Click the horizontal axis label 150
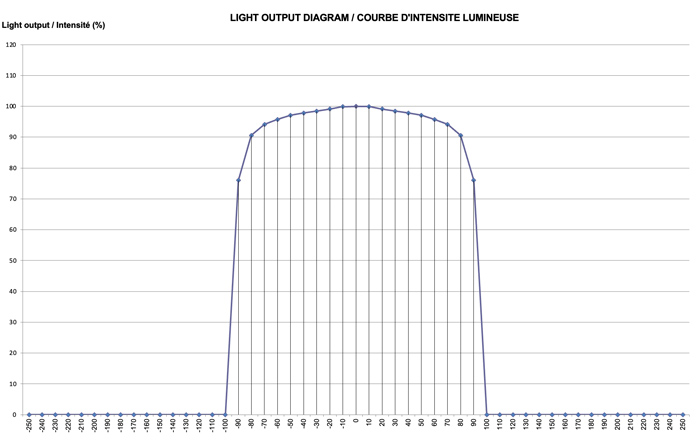Viewport: 700px width, 444px height. point(552,424)
